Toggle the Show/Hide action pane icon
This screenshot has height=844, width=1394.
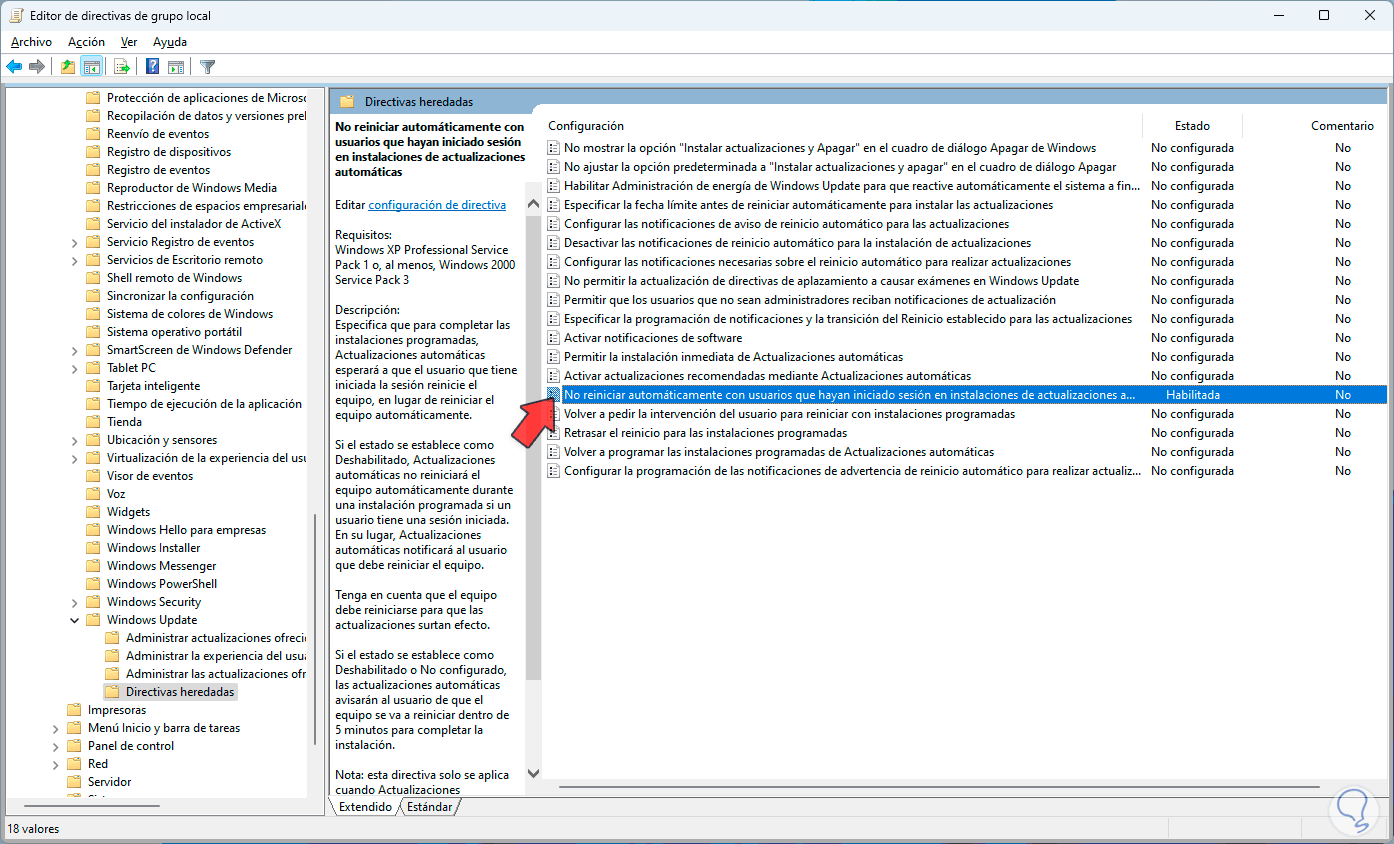coord(176,67)
